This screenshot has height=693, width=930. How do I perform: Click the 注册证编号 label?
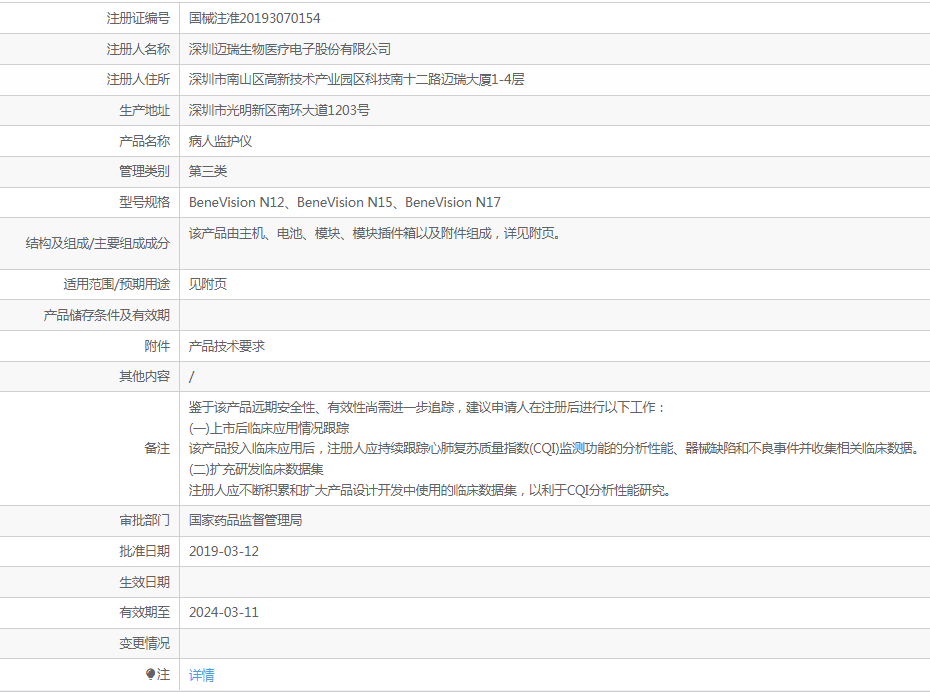coord(138,18)
